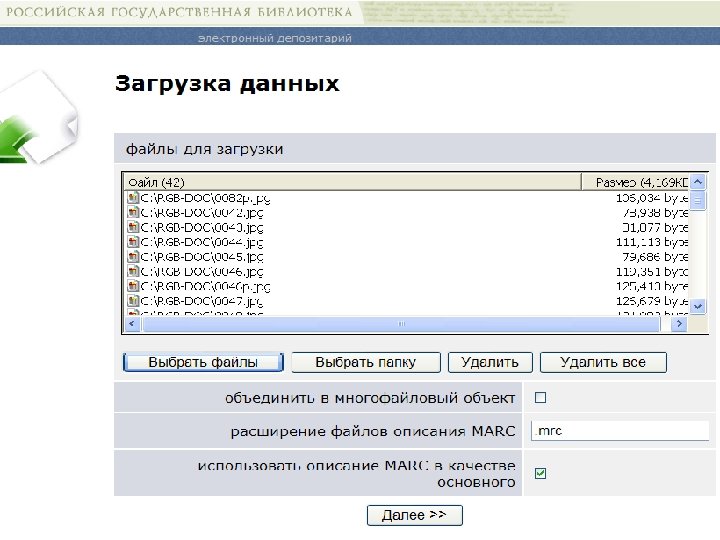Click file list scroll up arrow
Screen dimensions: 720x540
[698, 182]
